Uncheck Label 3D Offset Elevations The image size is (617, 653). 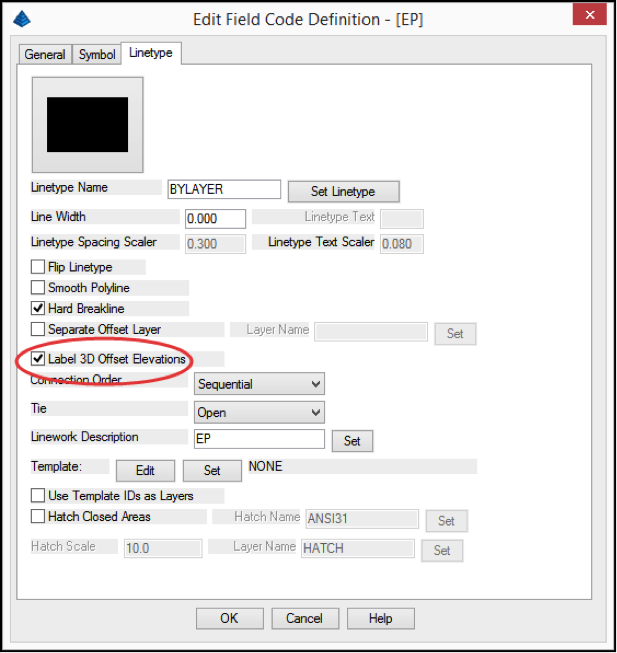(x=38, y=359)
